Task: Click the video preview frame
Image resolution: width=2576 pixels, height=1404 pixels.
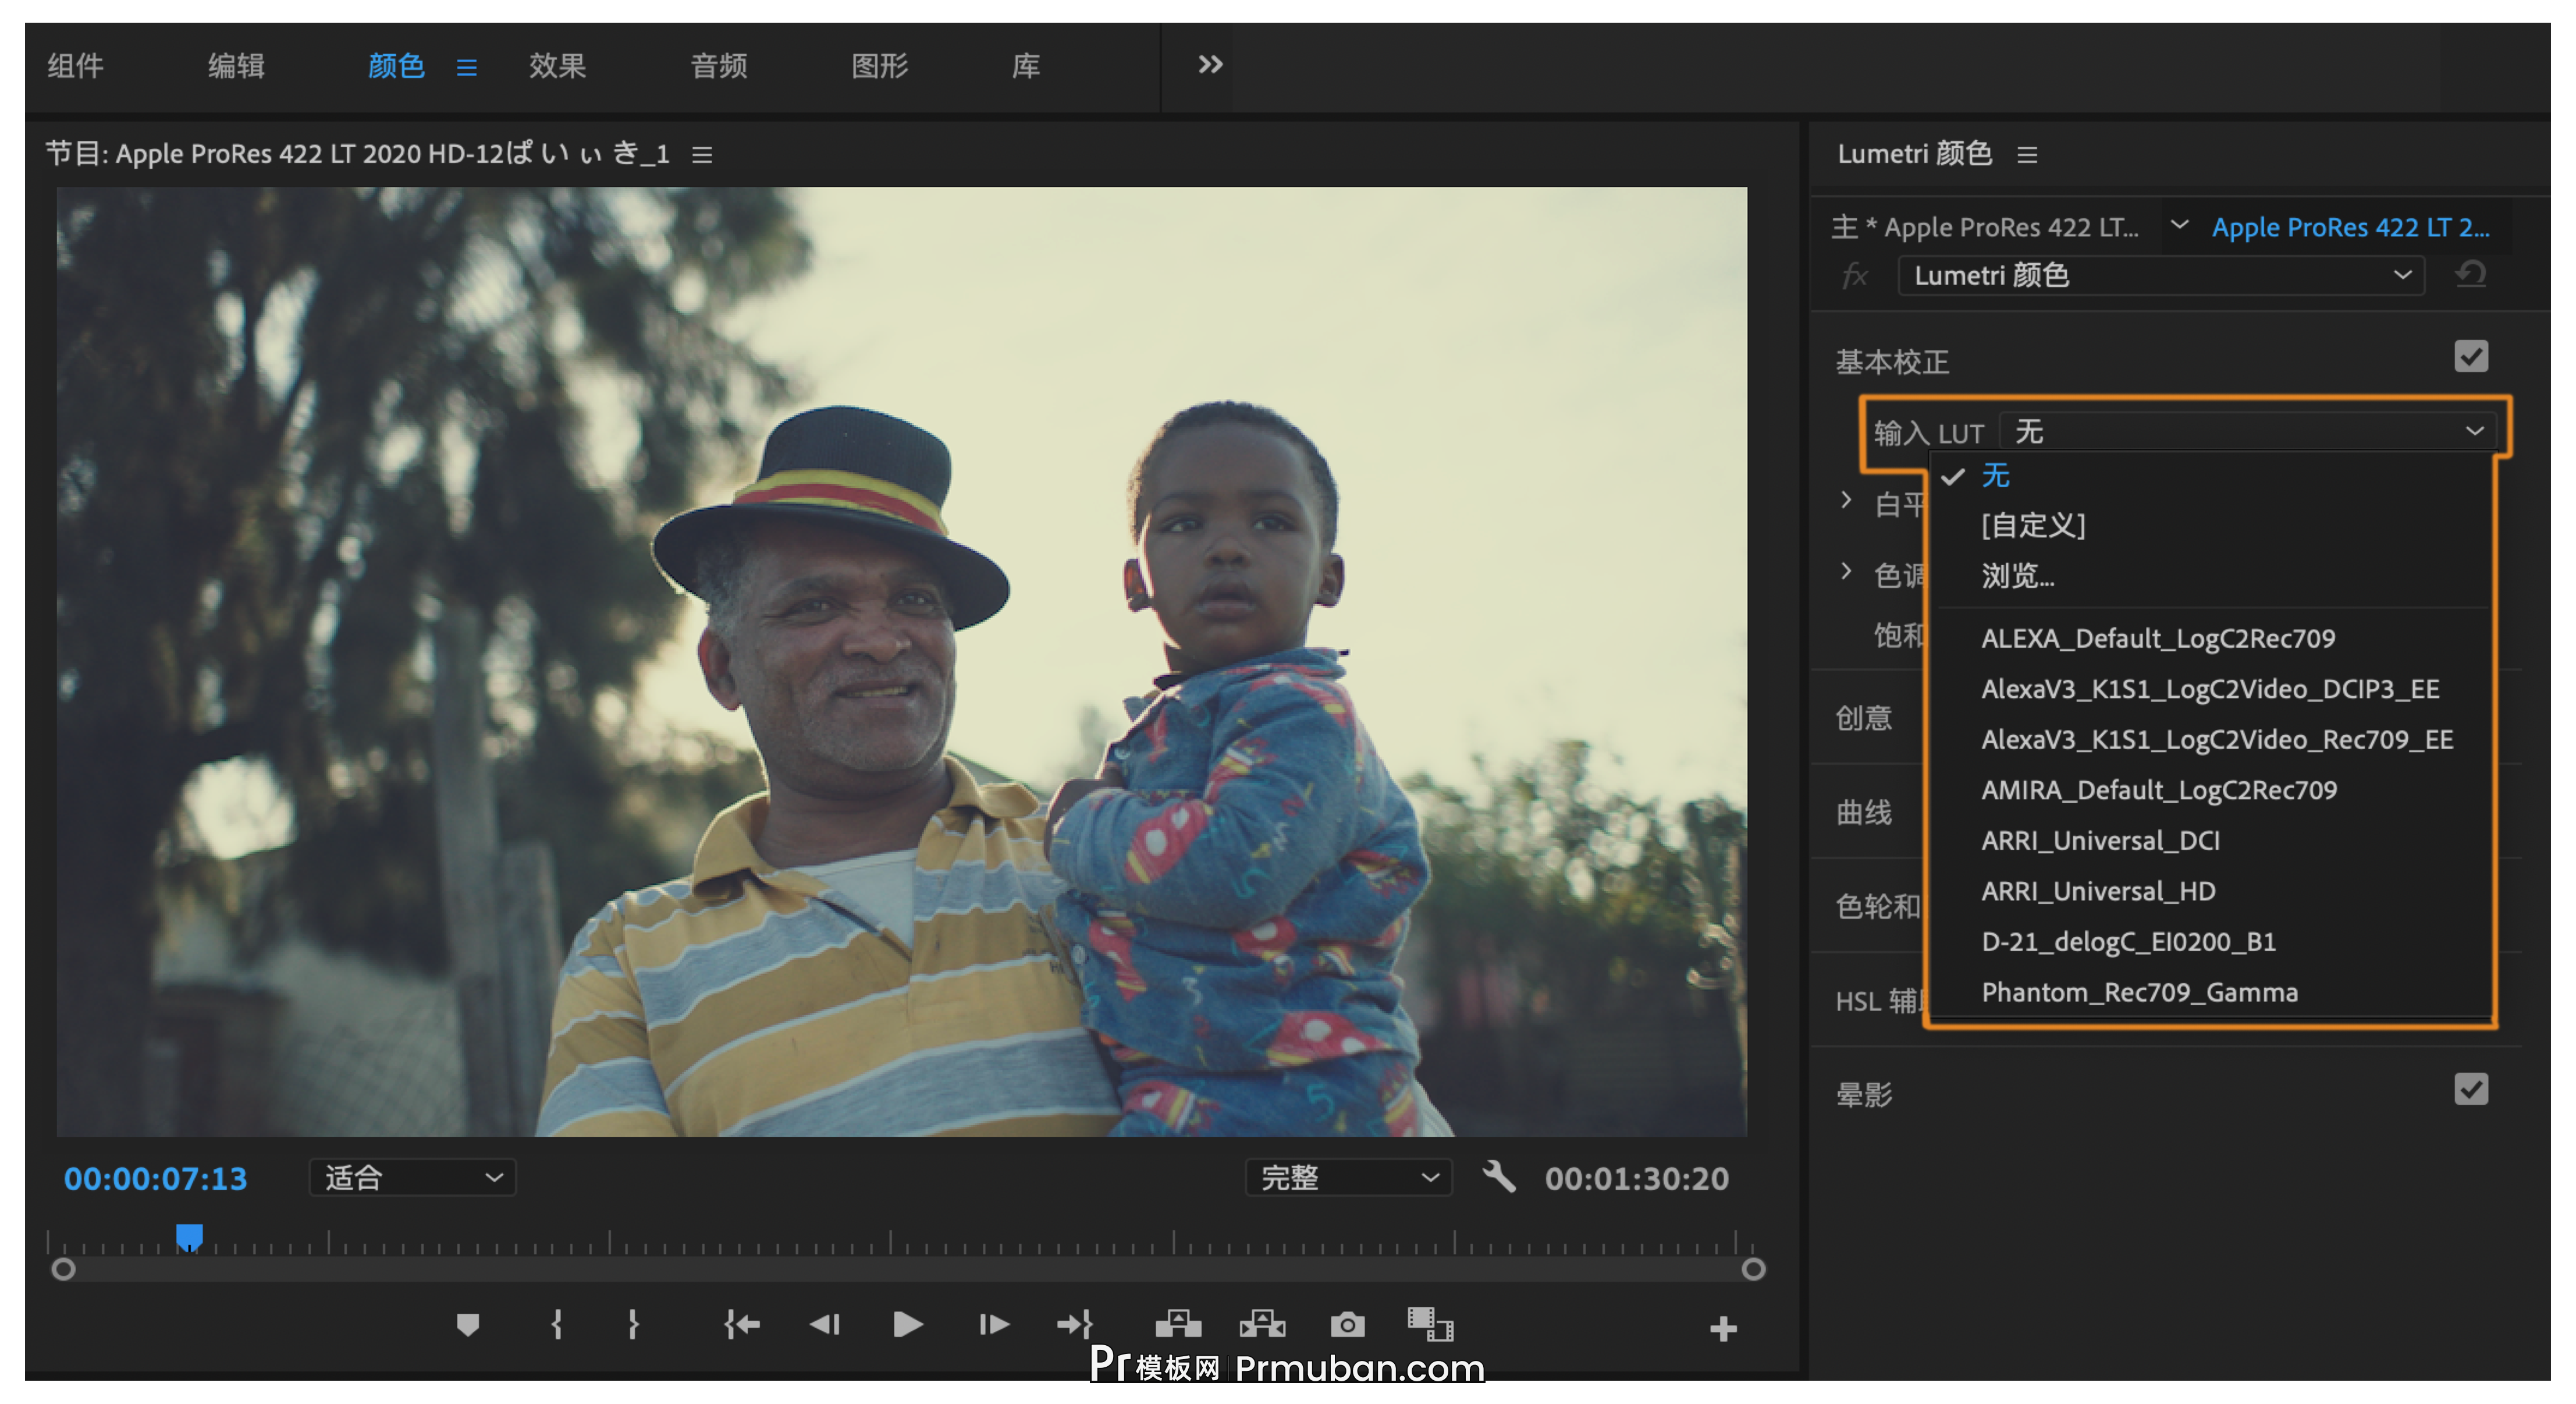Action: point(902,661)
